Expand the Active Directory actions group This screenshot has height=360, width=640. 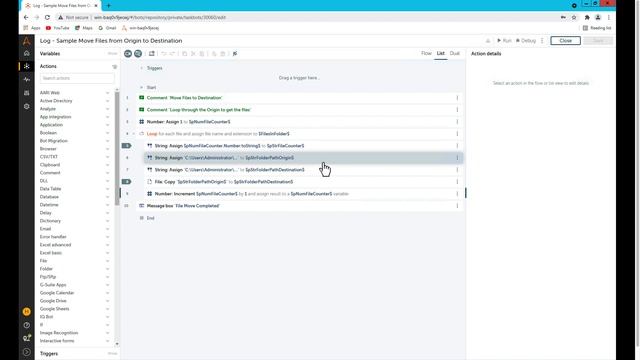coord(108,101)
